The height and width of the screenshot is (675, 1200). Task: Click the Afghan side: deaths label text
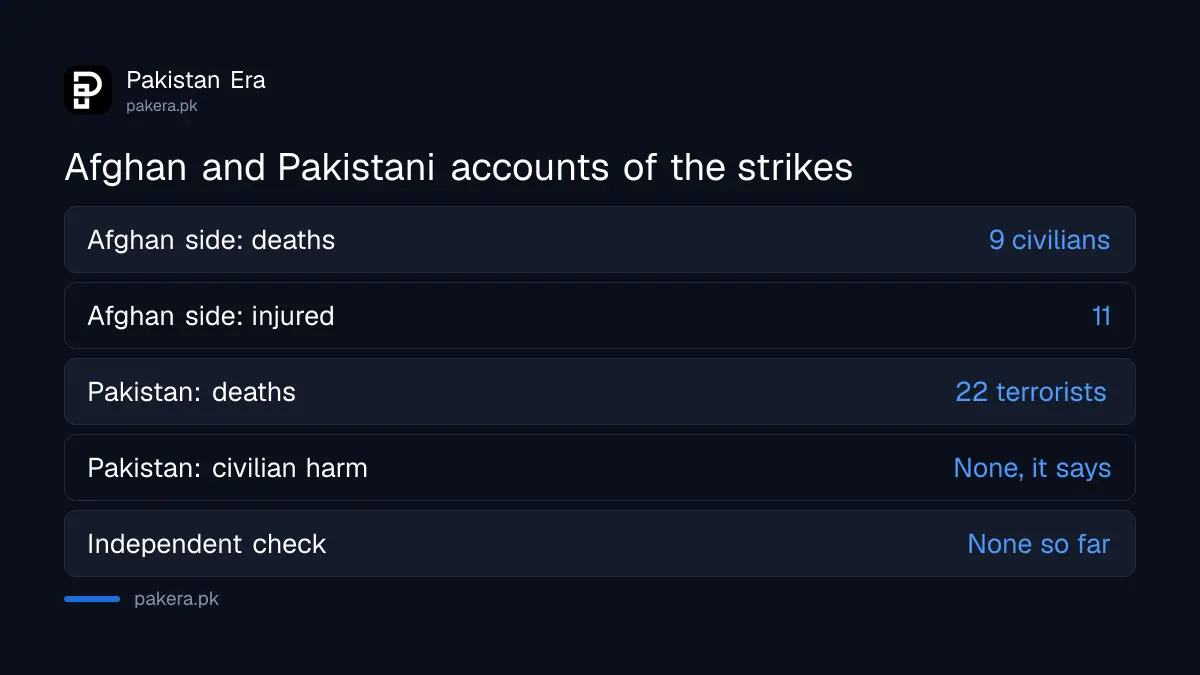[211, 240]
